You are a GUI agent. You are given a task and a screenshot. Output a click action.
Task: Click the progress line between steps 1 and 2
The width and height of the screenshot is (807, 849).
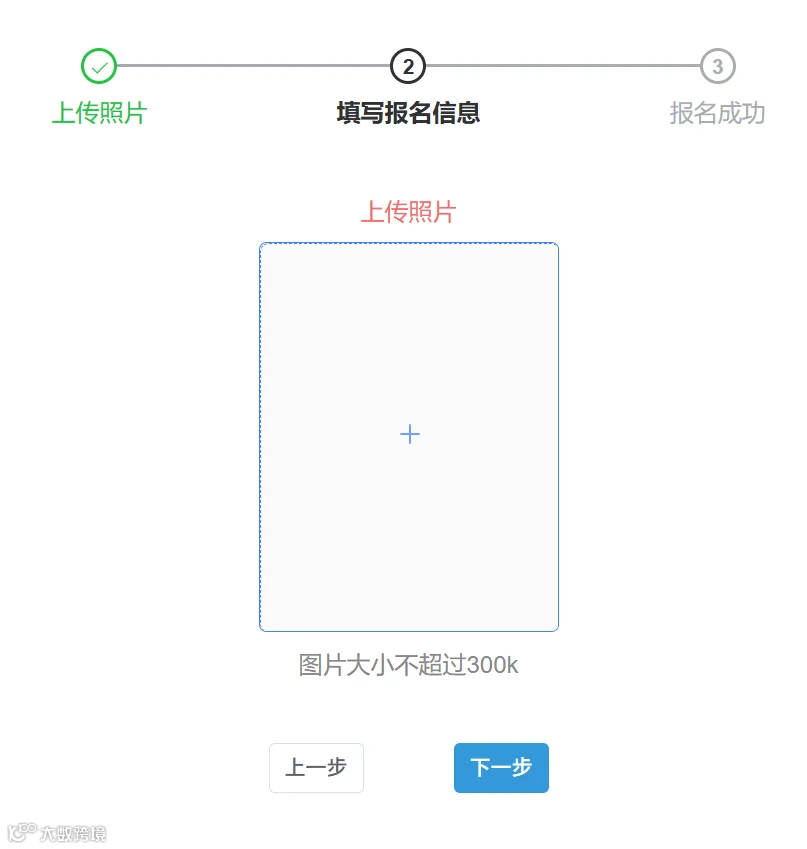pos(253,66)
